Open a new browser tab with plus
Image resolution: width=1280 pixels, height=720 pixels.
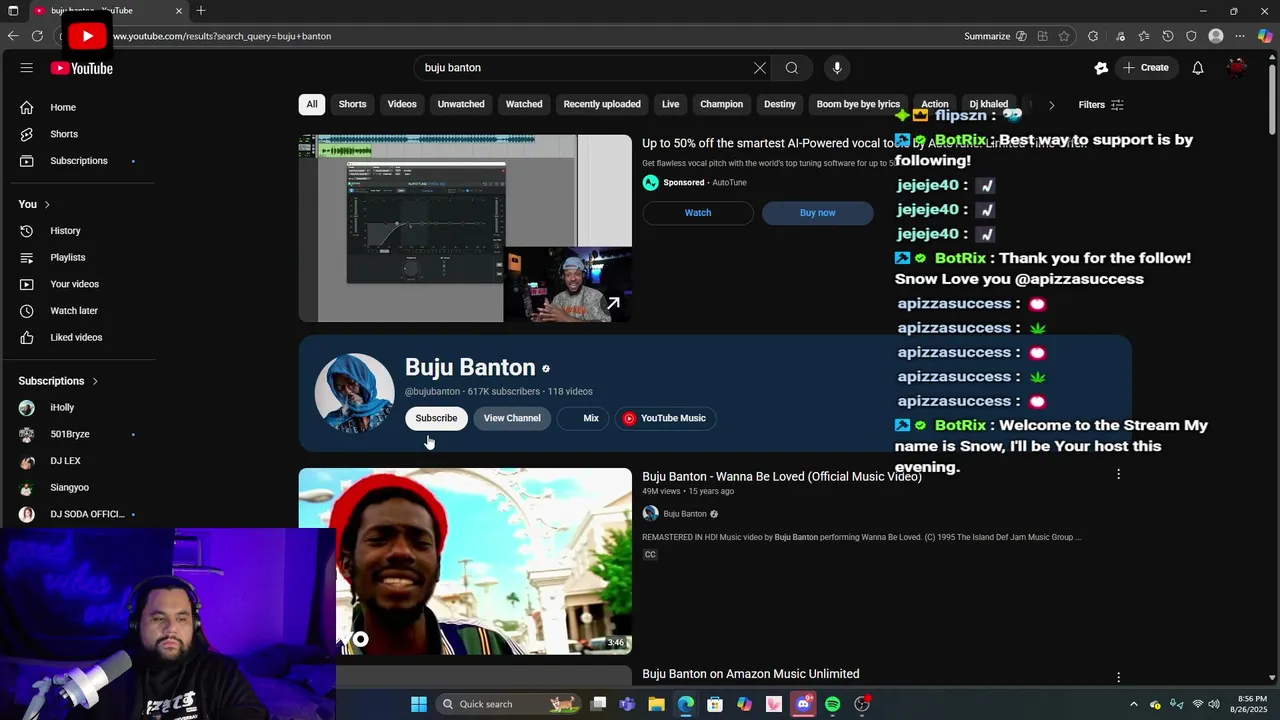[x=201, y=10]
